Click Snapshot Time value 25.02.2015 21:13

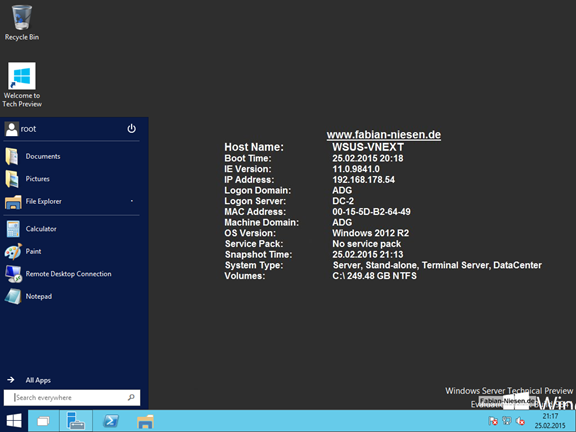(368, 255)
